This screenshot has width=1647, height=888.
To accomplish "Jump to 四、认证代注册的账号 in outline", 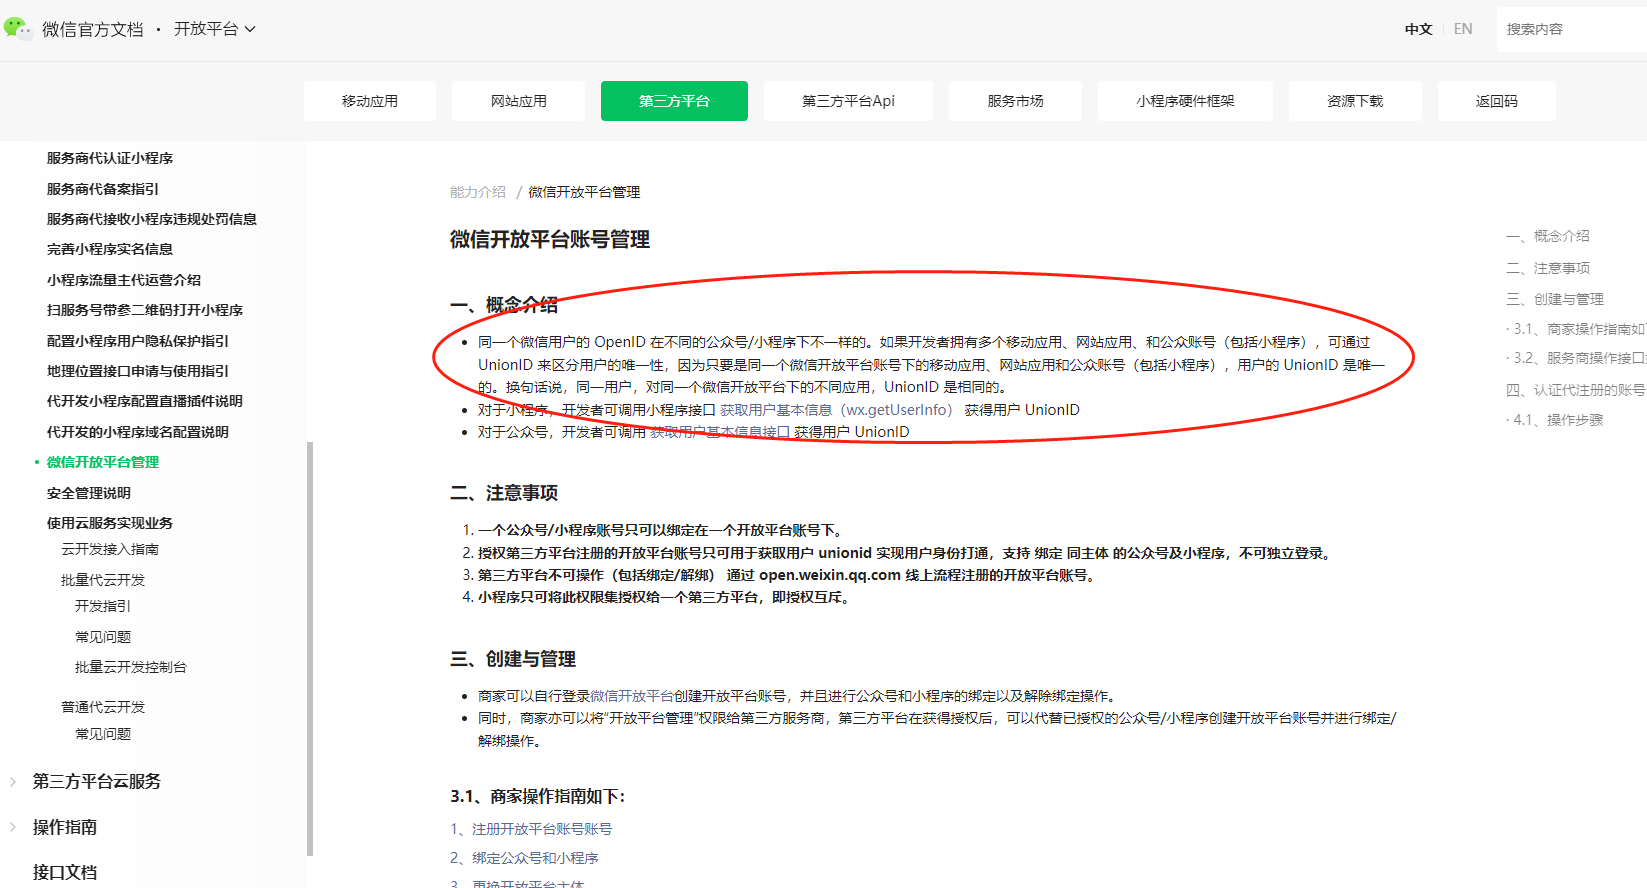I will (1576, 390).
